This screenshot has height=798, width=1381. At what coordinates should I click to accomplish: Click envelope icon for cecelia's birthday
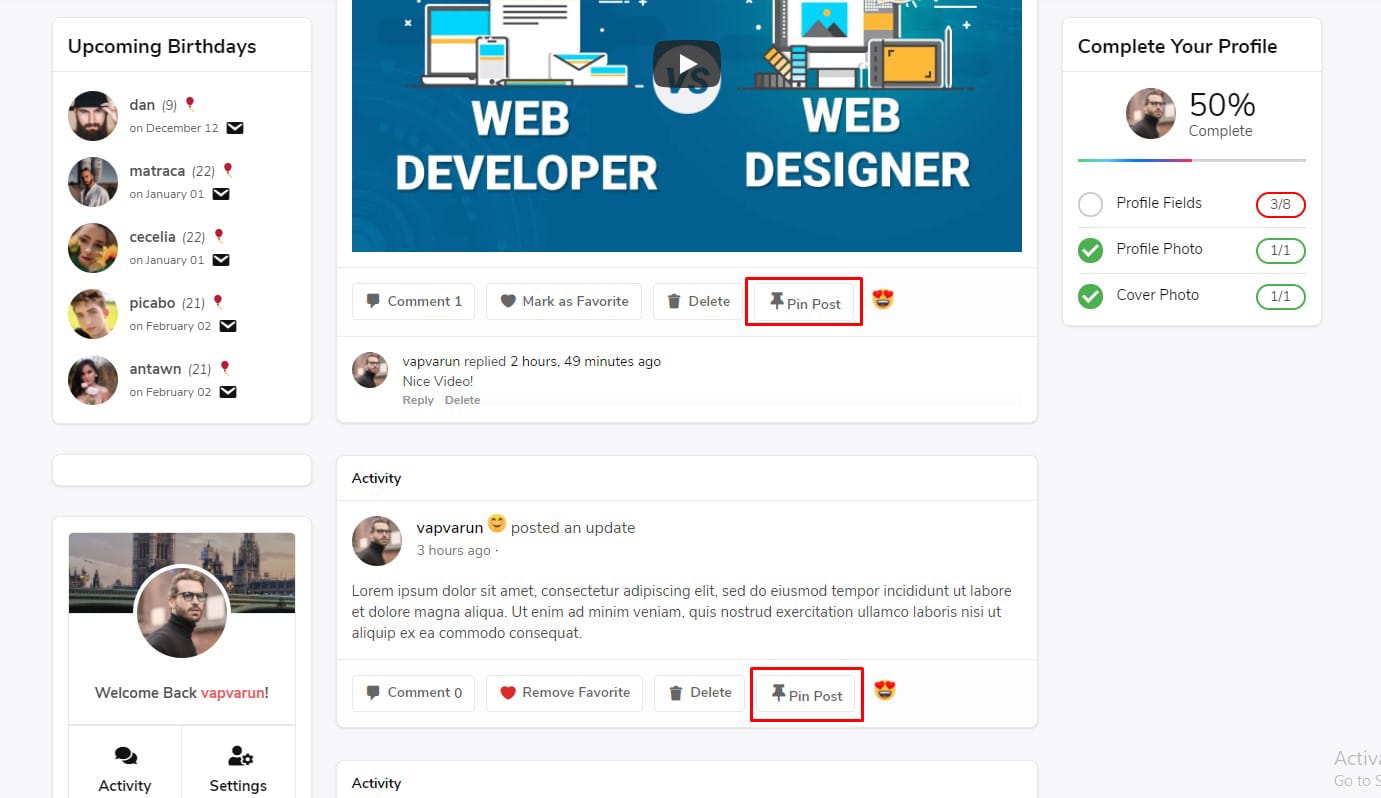pos(221,260)
